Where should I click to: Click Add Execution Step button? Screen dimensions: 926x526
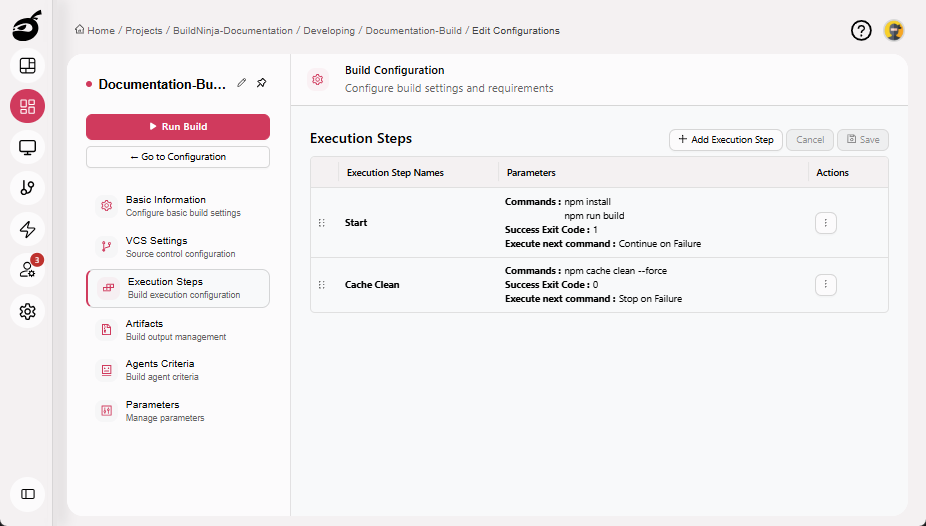(725, 140)
